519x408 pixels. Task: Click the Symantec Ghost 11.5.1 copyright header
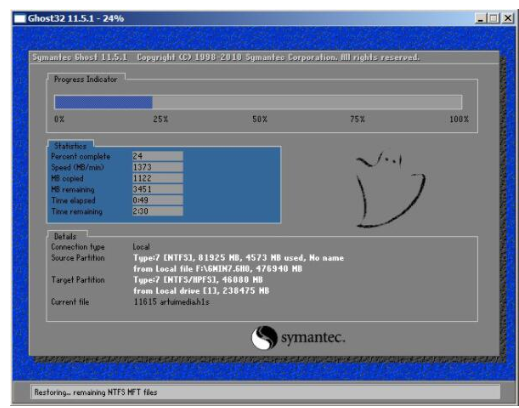coord(226,57)
